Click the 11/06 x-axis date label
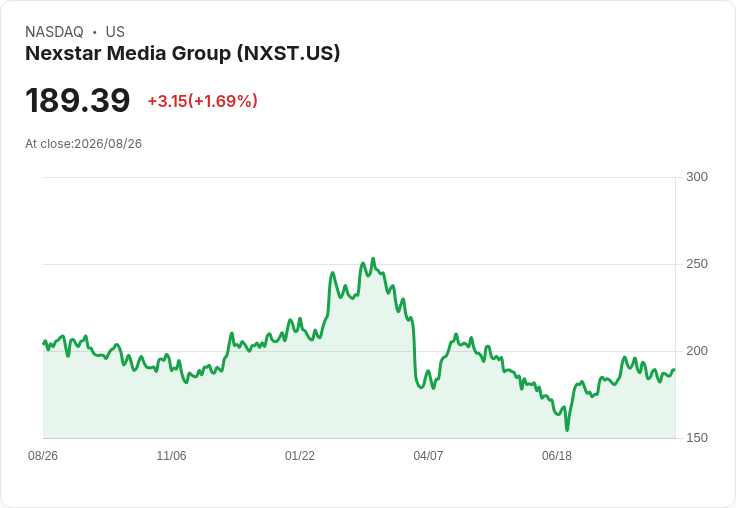 tap(171, 455)
